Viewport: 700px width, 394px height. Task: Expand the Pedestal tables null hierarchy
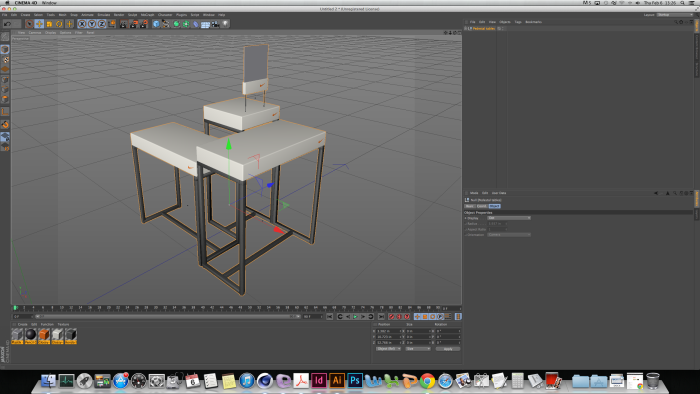(x=465, y=29)
